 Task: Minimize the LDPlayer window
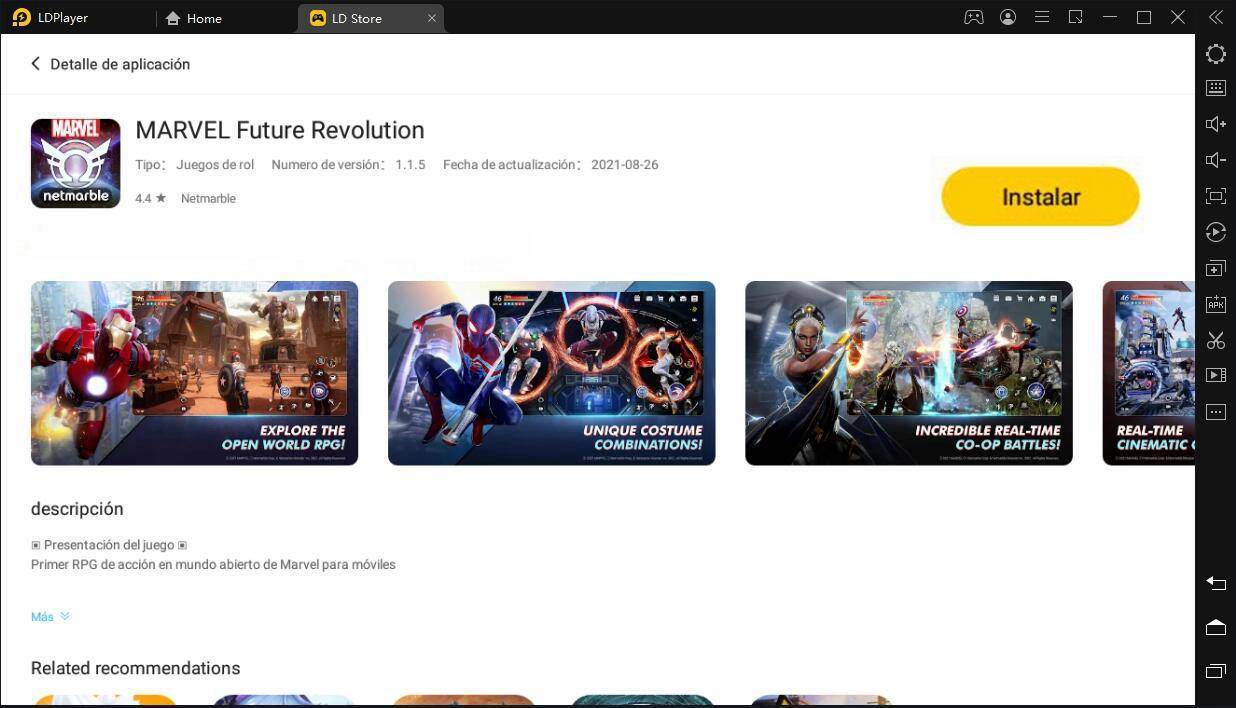coord(1110,17)
